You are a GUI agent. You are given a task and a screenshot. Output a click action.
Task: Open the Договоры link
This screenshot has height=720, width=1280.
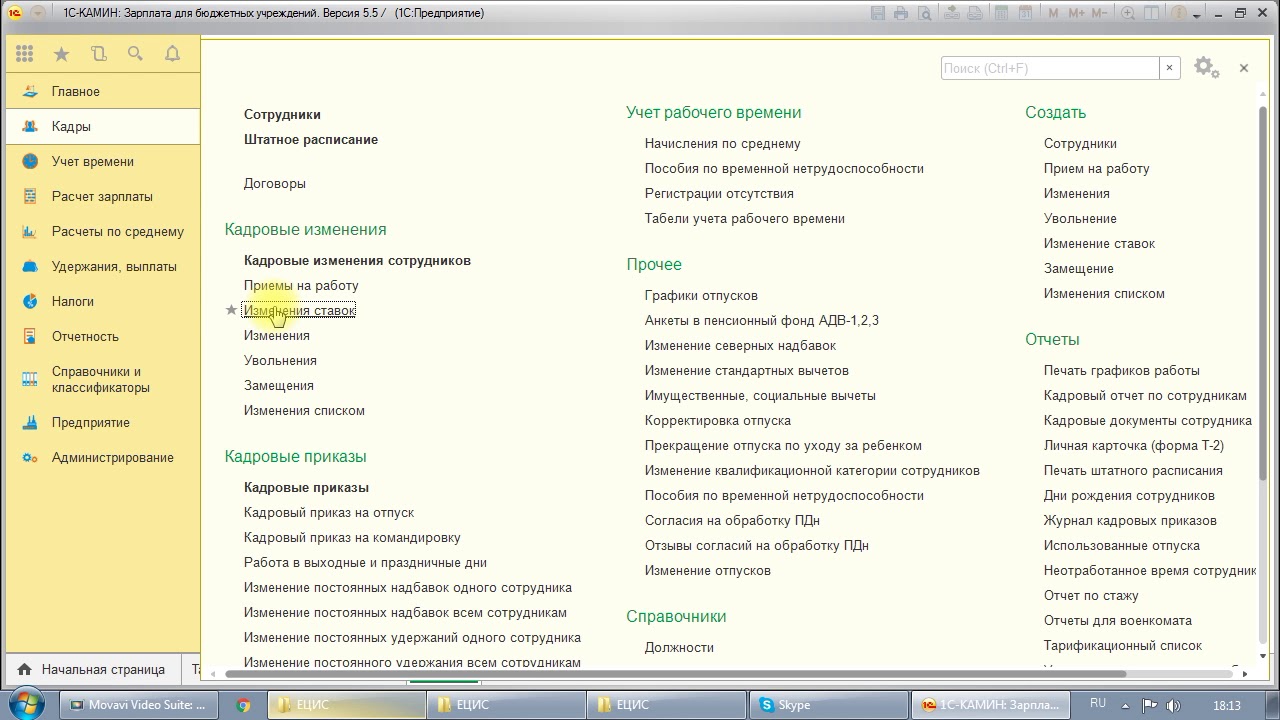(275, 183)
